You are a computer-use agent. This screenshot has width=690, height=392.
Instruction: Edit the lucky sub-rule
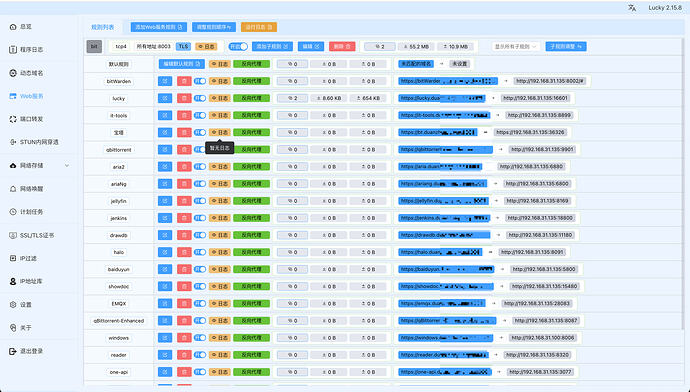tap(165, 99)
